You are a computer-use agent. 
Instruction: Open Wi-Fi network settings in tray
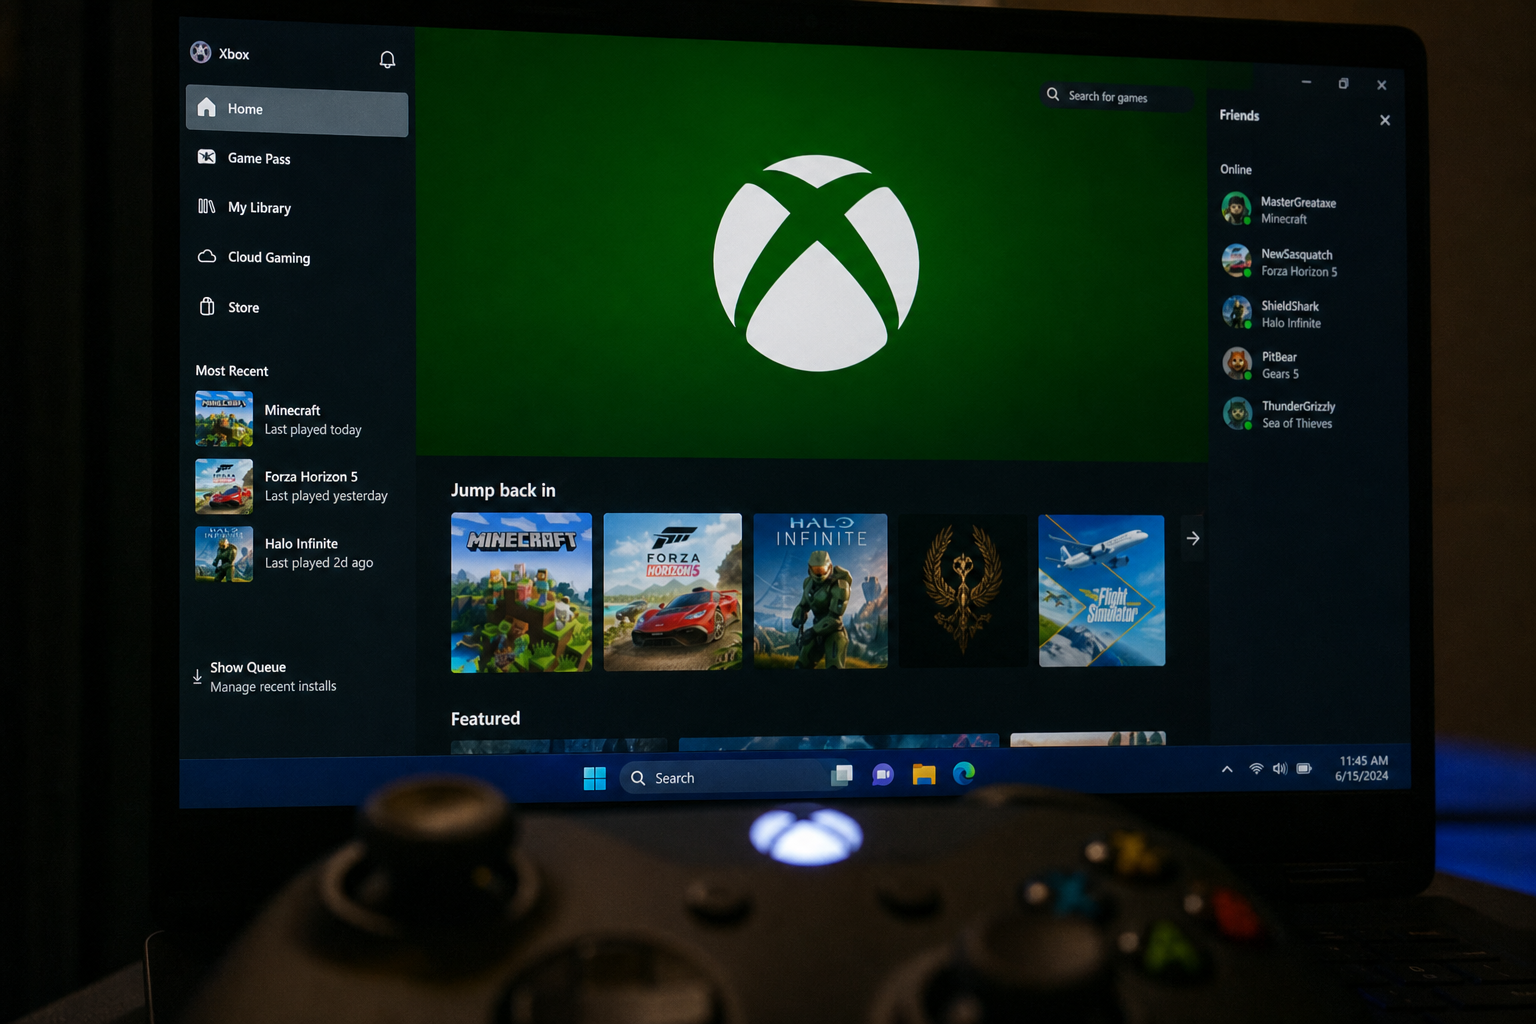pos(1256,769)
